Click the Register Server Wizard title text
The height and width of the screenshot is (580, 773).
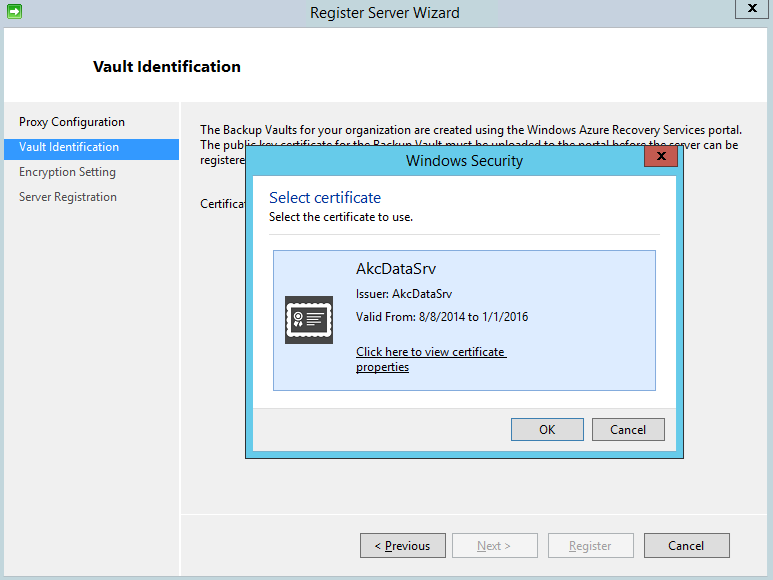pyautogui.click(x=385, y=13)
